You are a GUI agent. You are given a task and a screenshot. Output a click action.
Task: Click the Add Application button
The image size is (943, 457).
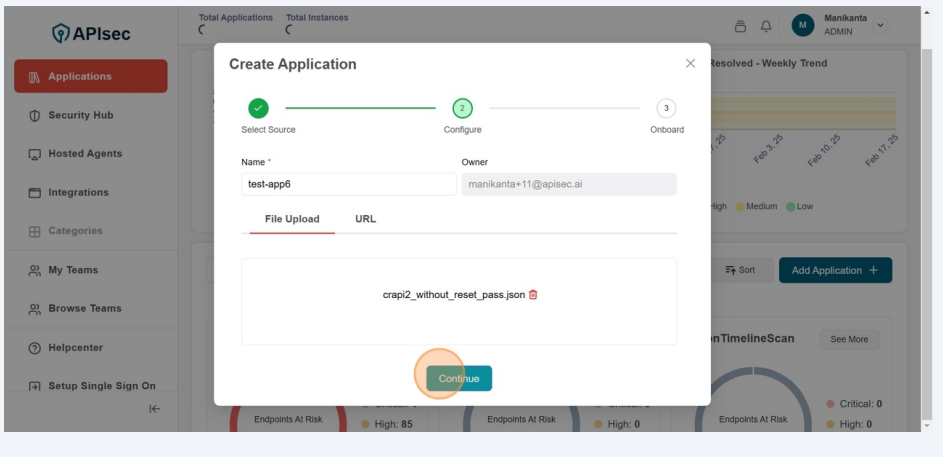(835, 270)
